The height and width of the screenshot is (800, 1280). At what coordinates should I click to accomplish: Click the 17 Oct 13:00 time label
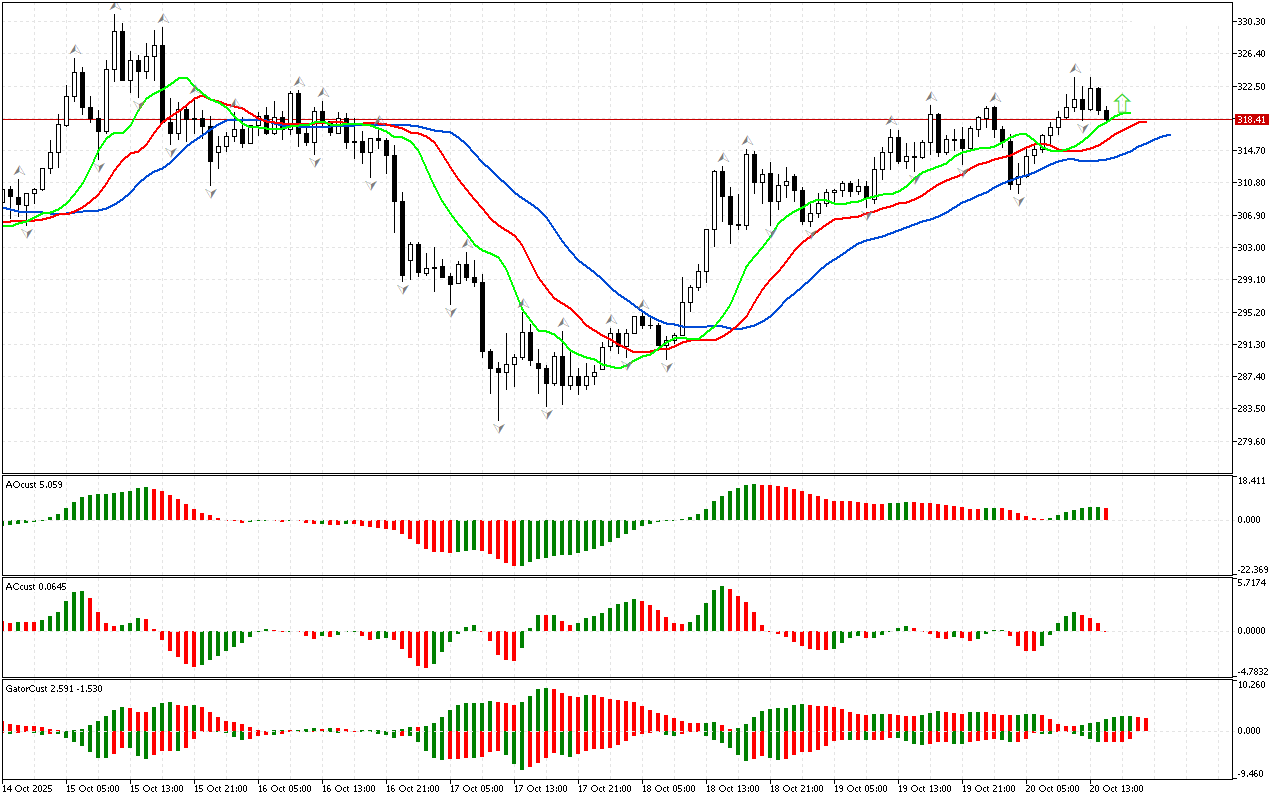coord(539,788)
